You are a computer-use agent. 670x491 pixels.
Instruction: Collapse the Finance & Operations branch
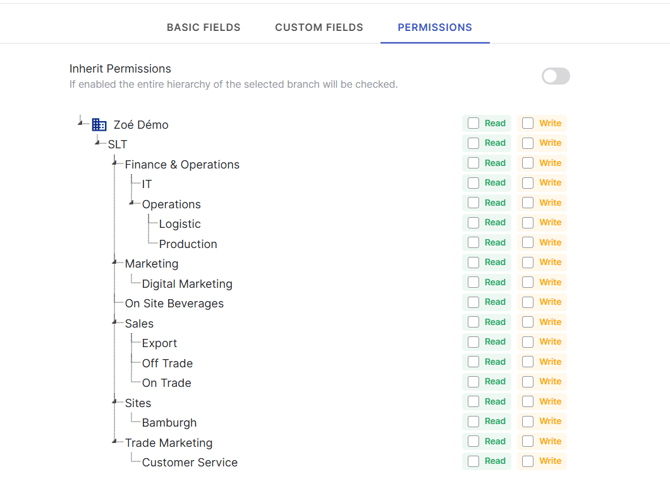[x=116, y=163]
